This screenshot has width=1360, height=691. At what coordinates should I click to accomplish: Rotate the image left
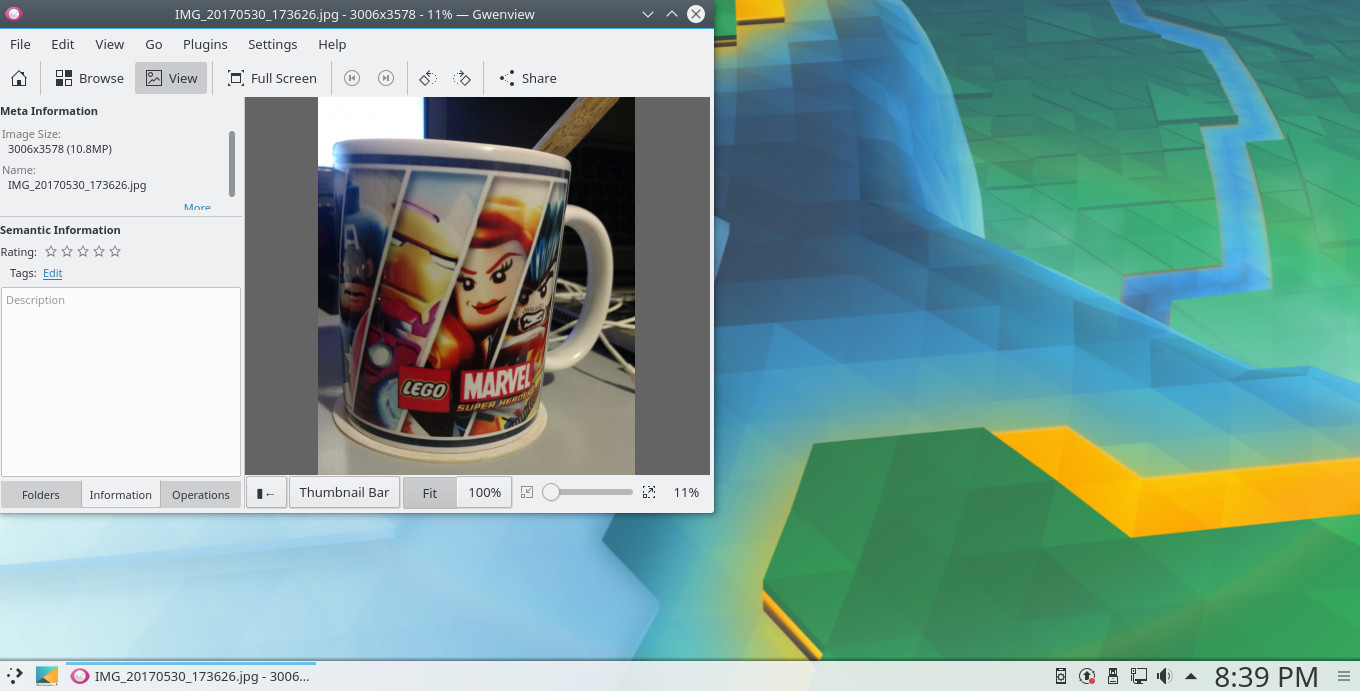point(428,78)
